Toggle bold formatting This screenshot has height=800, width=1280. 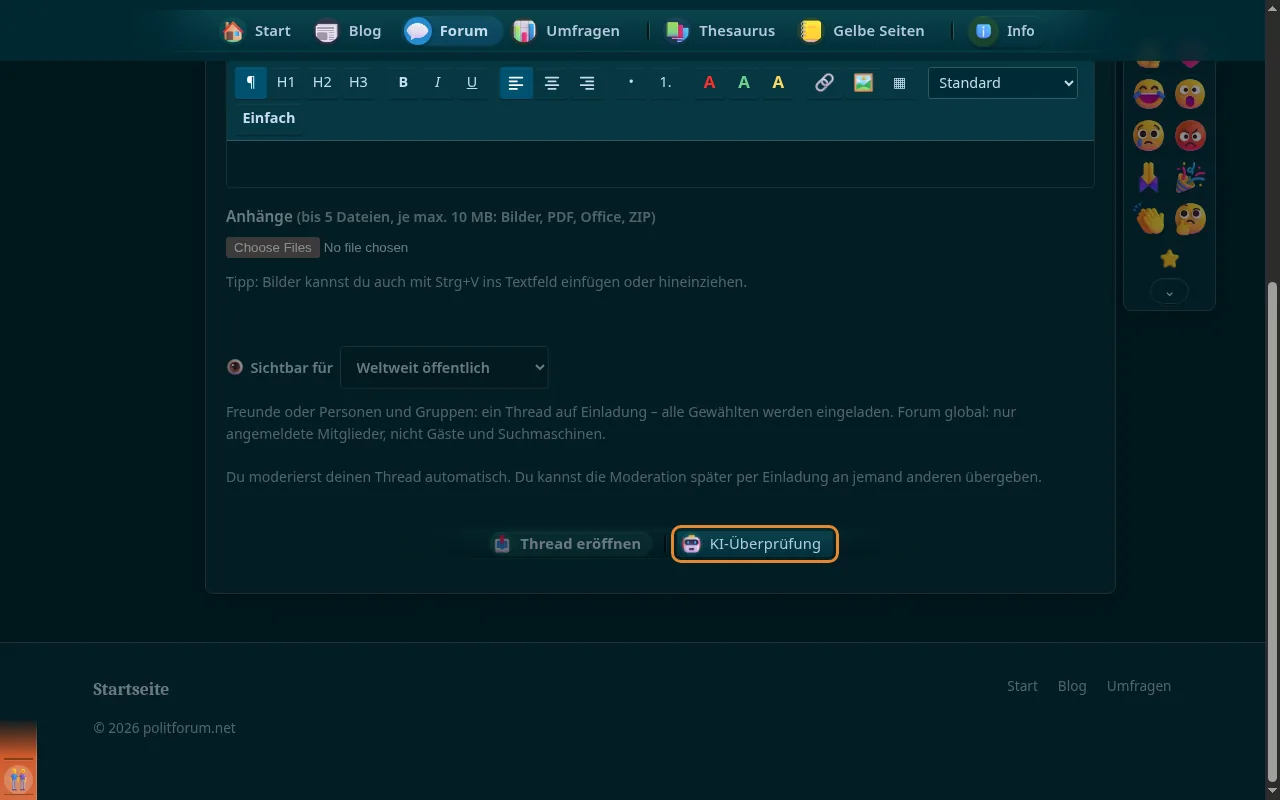coord(403,83)
